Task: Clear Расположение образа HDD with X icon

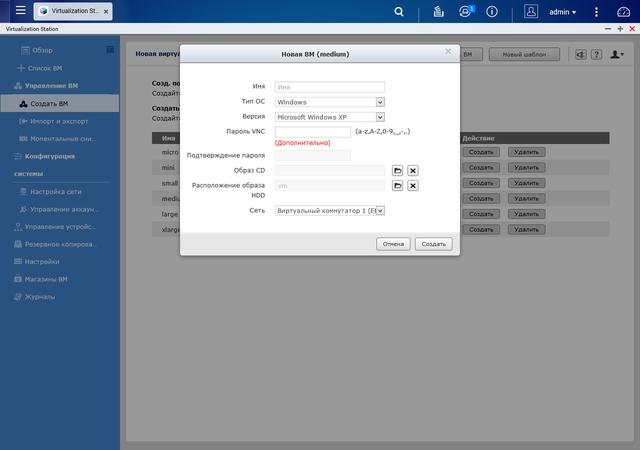Action: pyautogui.click(x=413, y=186)
